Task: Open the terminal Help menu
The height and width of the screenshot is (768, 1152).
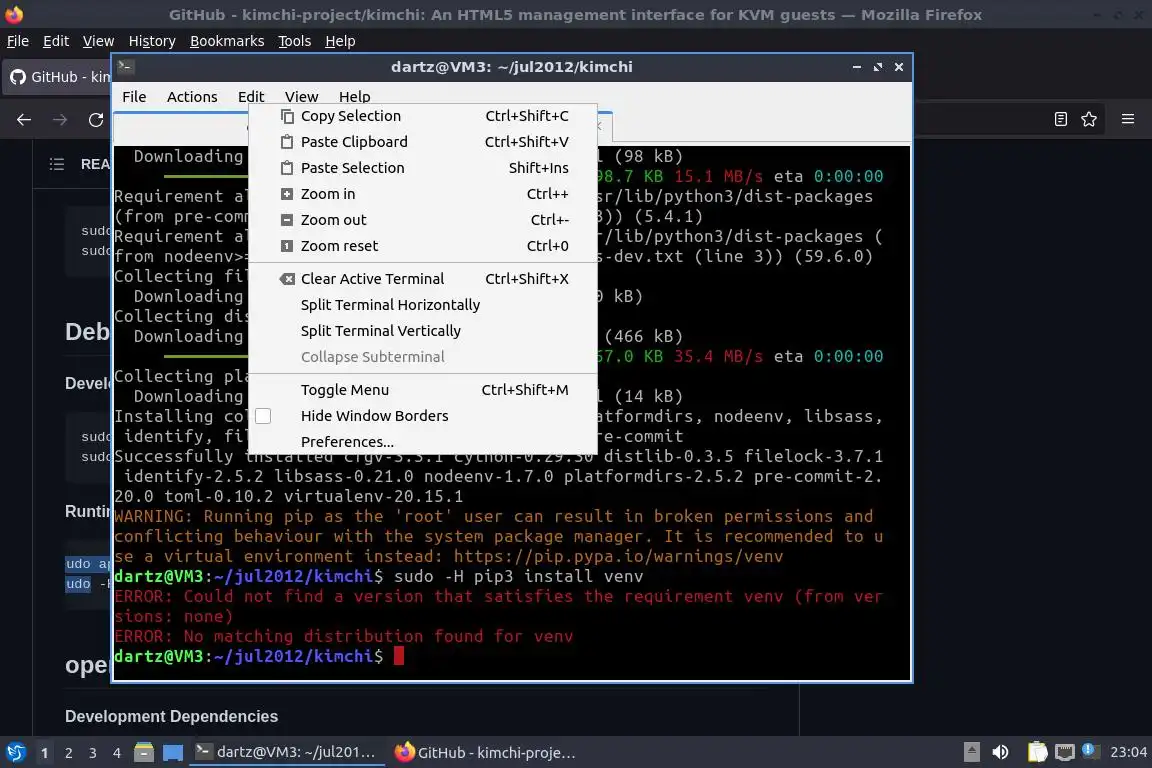Action: pos(354,97)
